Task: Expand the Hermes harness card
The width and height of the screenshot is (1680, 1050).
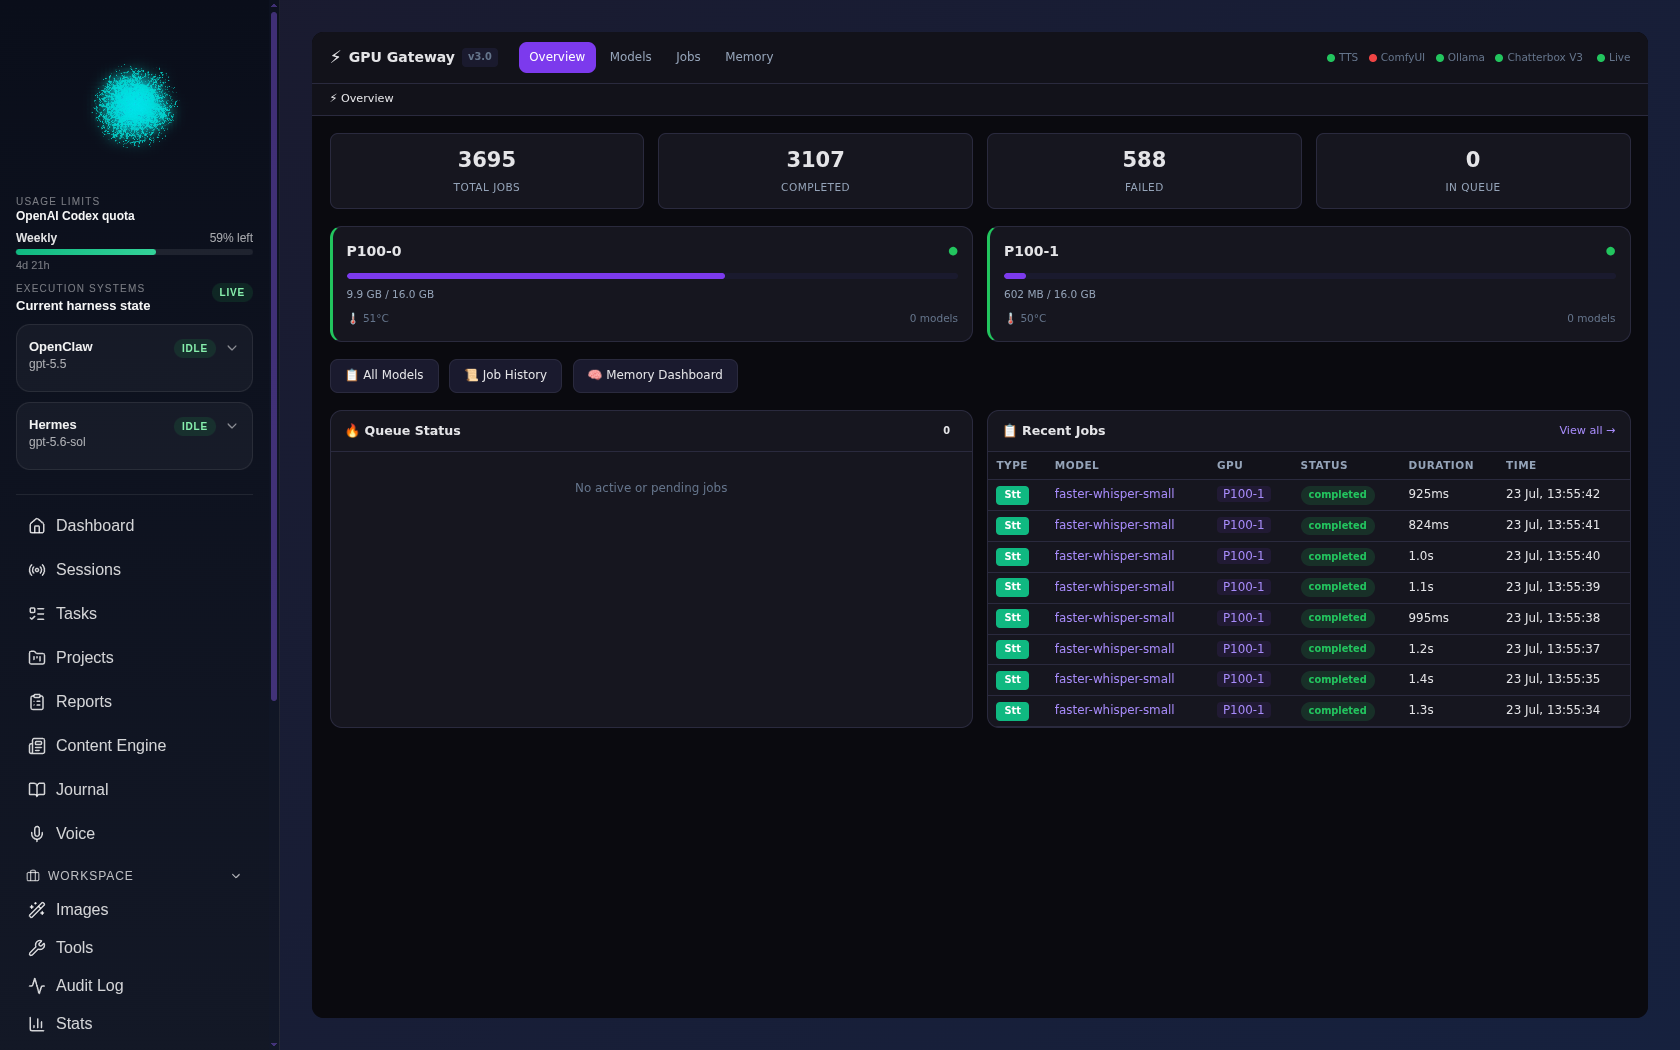Action: 232,426
